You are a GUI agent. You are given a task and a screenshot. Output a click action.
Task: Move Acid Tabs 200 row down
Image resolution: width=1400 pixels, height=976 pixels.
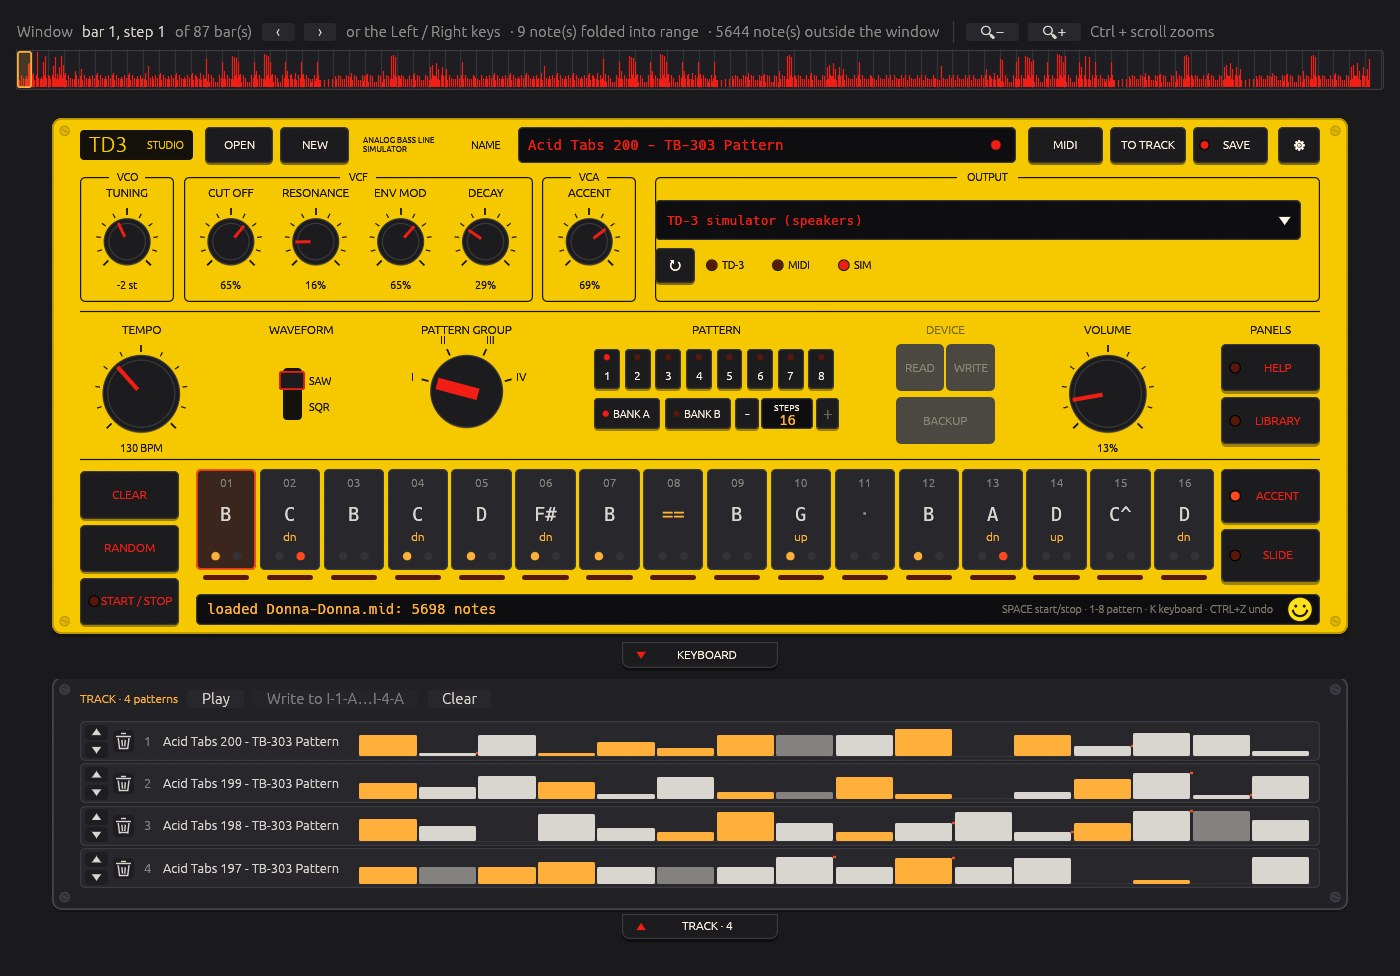(96, 751)
